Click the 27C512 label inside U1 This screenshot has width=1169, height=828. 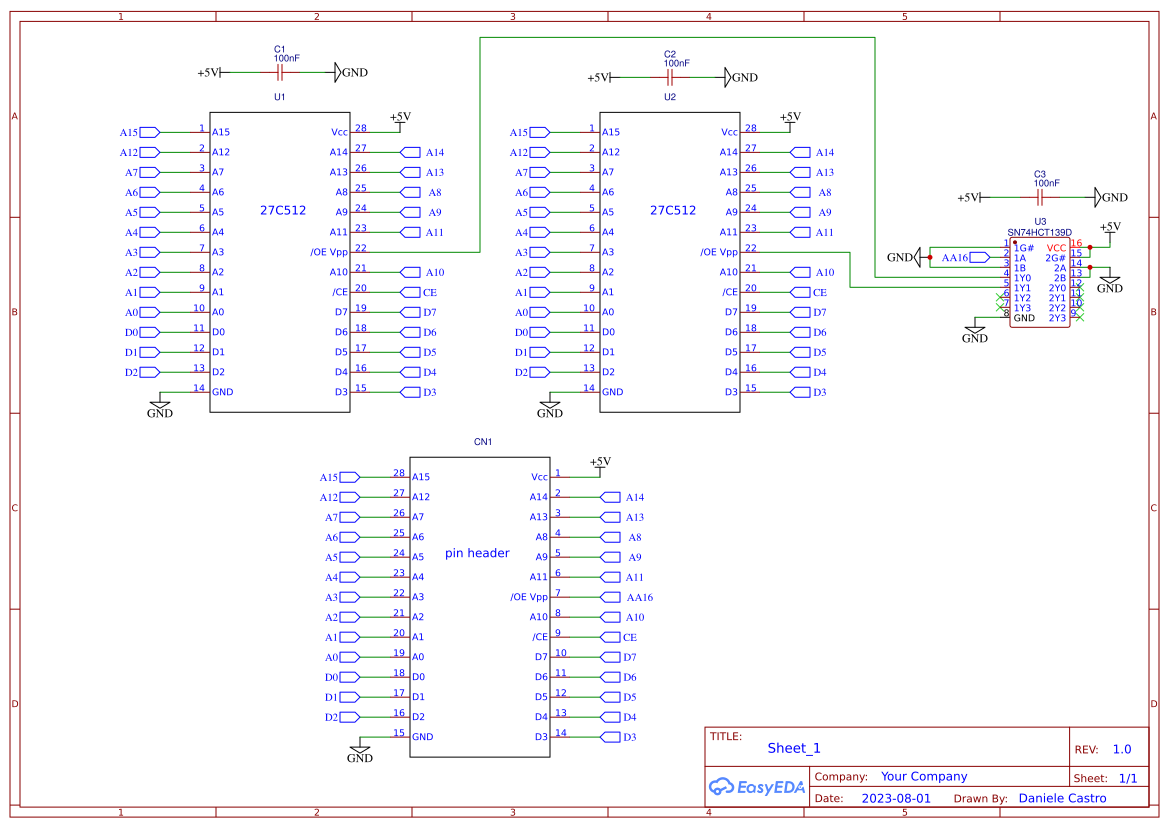coord(282,211)
